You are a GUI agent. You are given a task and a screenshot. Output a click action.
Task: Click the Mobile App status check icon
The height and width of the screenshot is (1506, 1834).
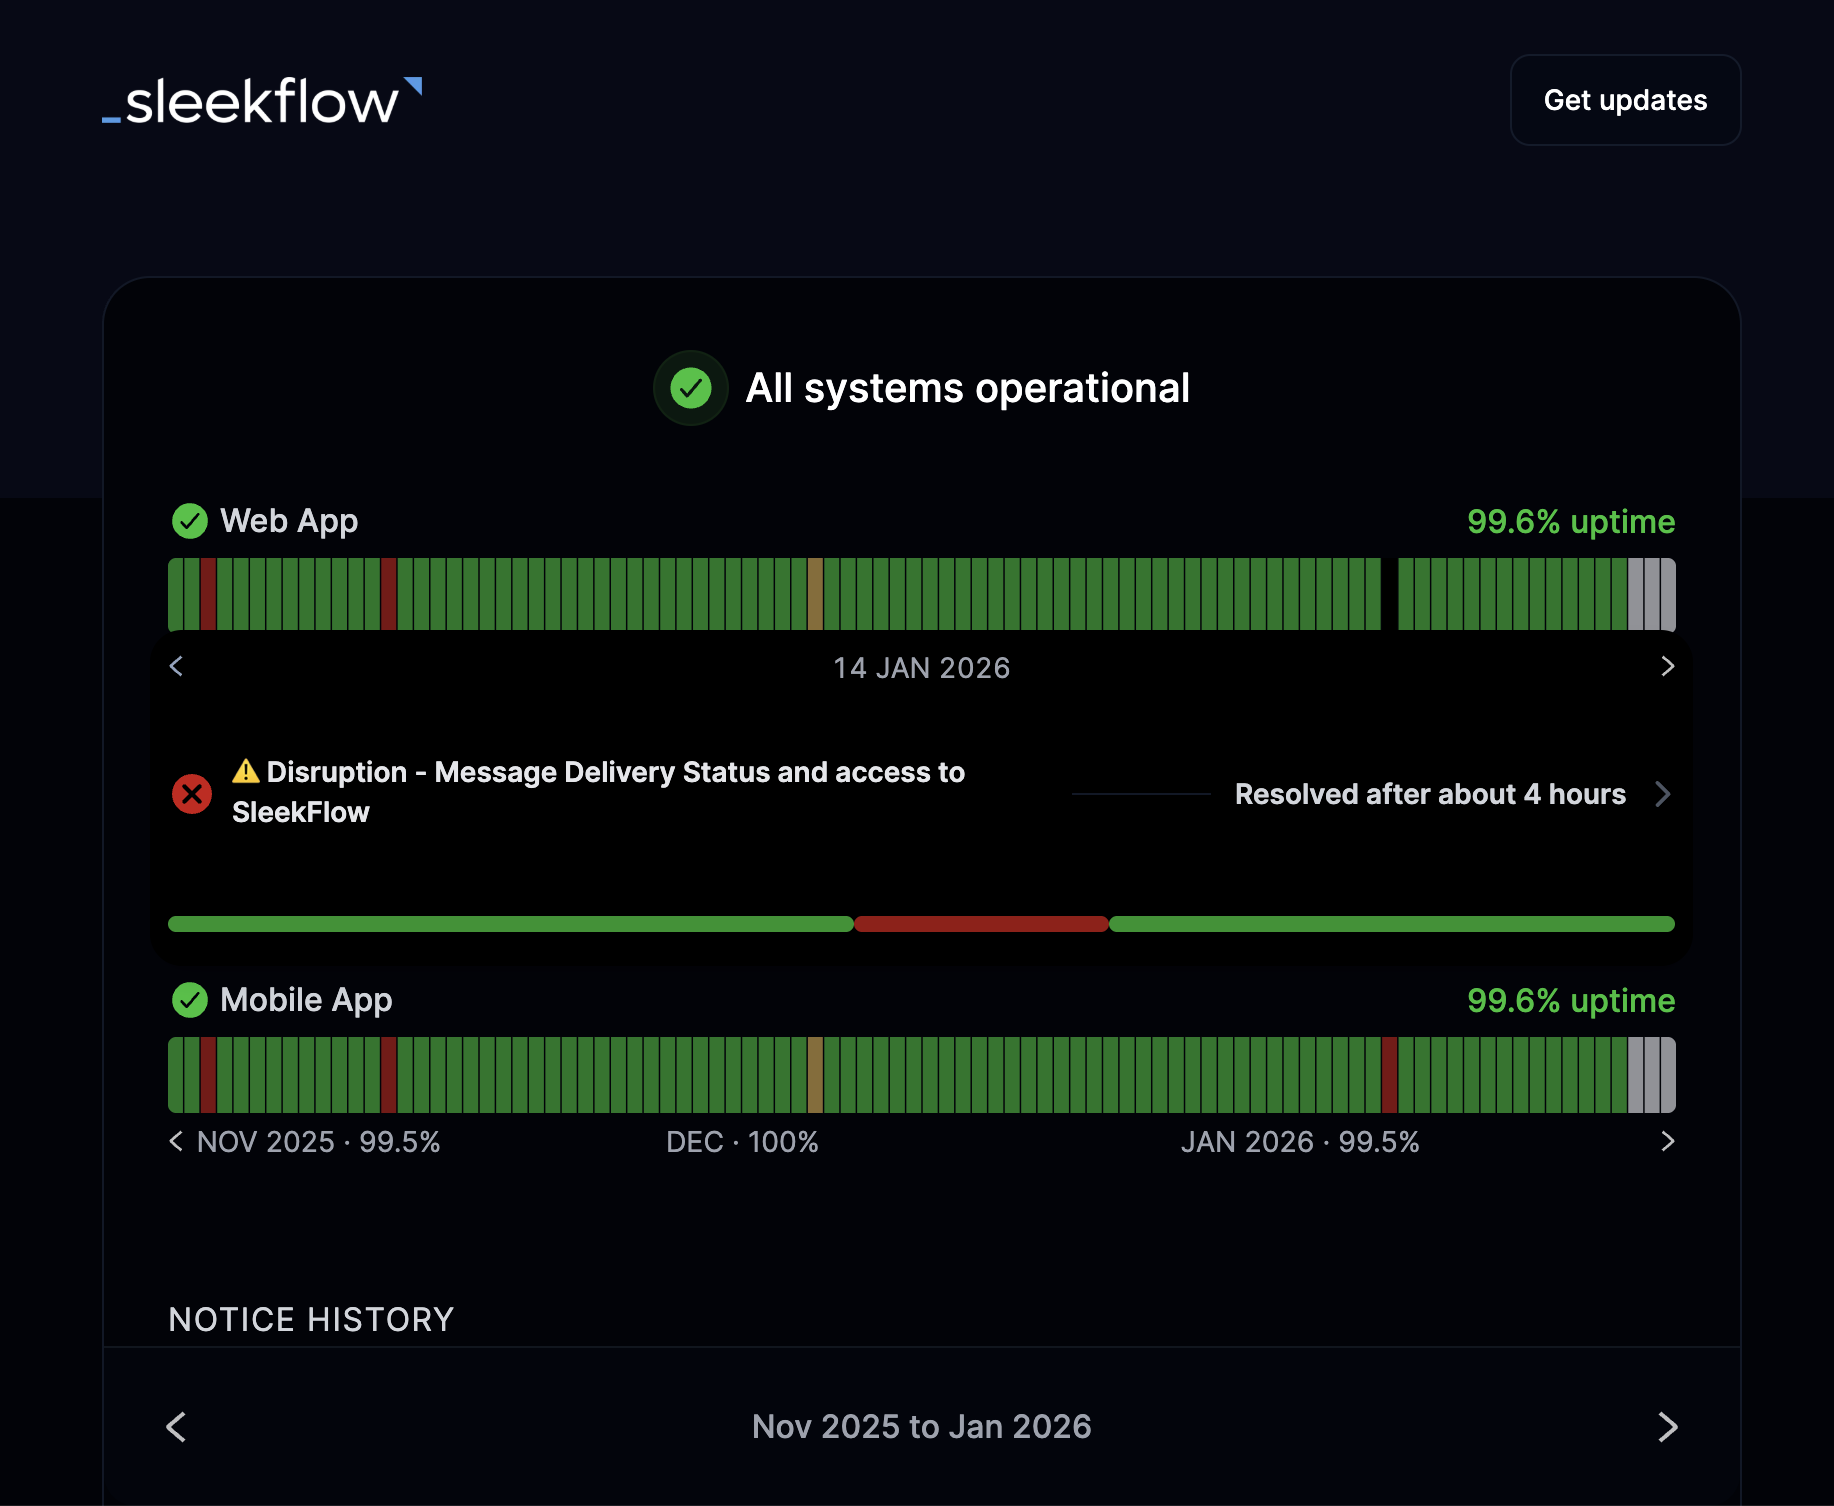(x=190, y=1000)
